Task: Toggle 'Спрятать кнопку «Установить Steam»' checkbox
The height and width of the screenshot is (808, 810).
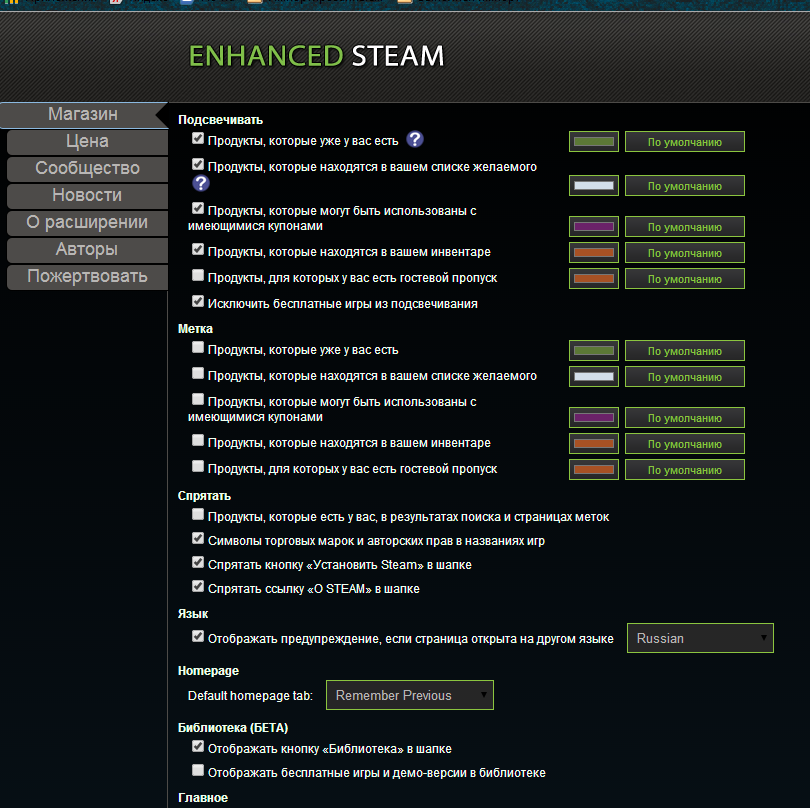Action: 198,562
